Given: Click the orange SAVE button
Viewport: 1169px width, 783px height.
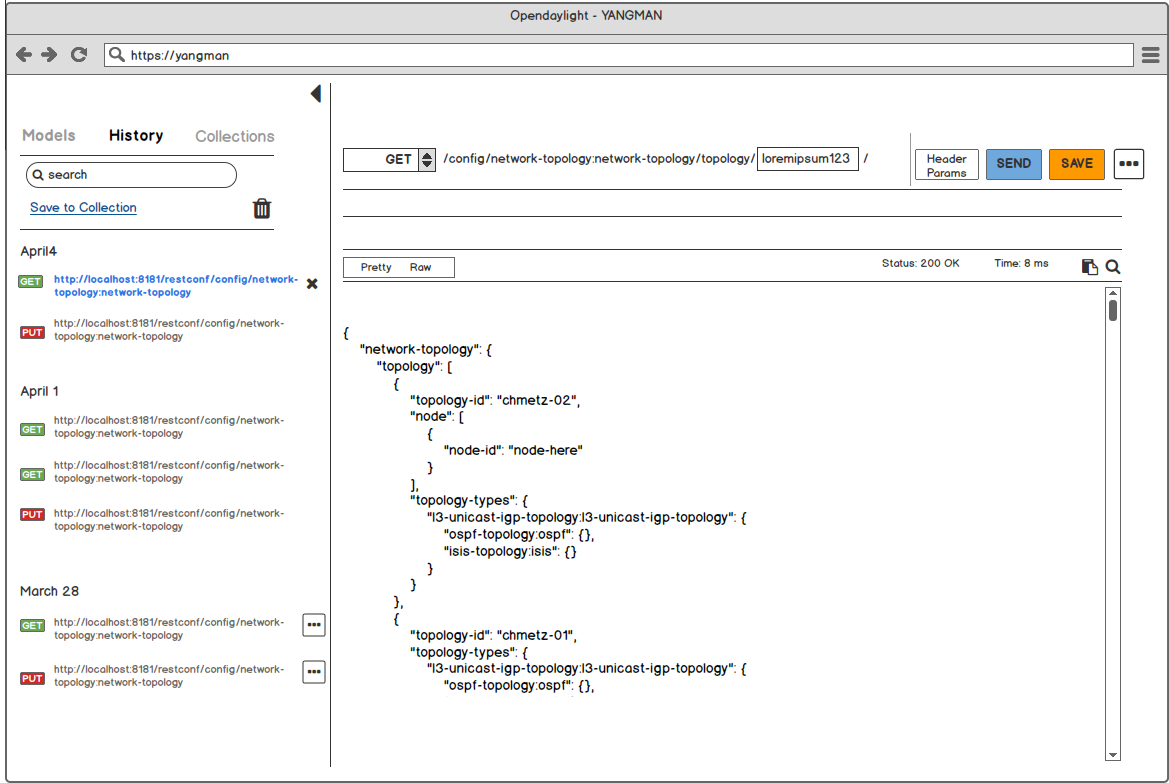Looking at the screenshot, I should [1077, 164].
